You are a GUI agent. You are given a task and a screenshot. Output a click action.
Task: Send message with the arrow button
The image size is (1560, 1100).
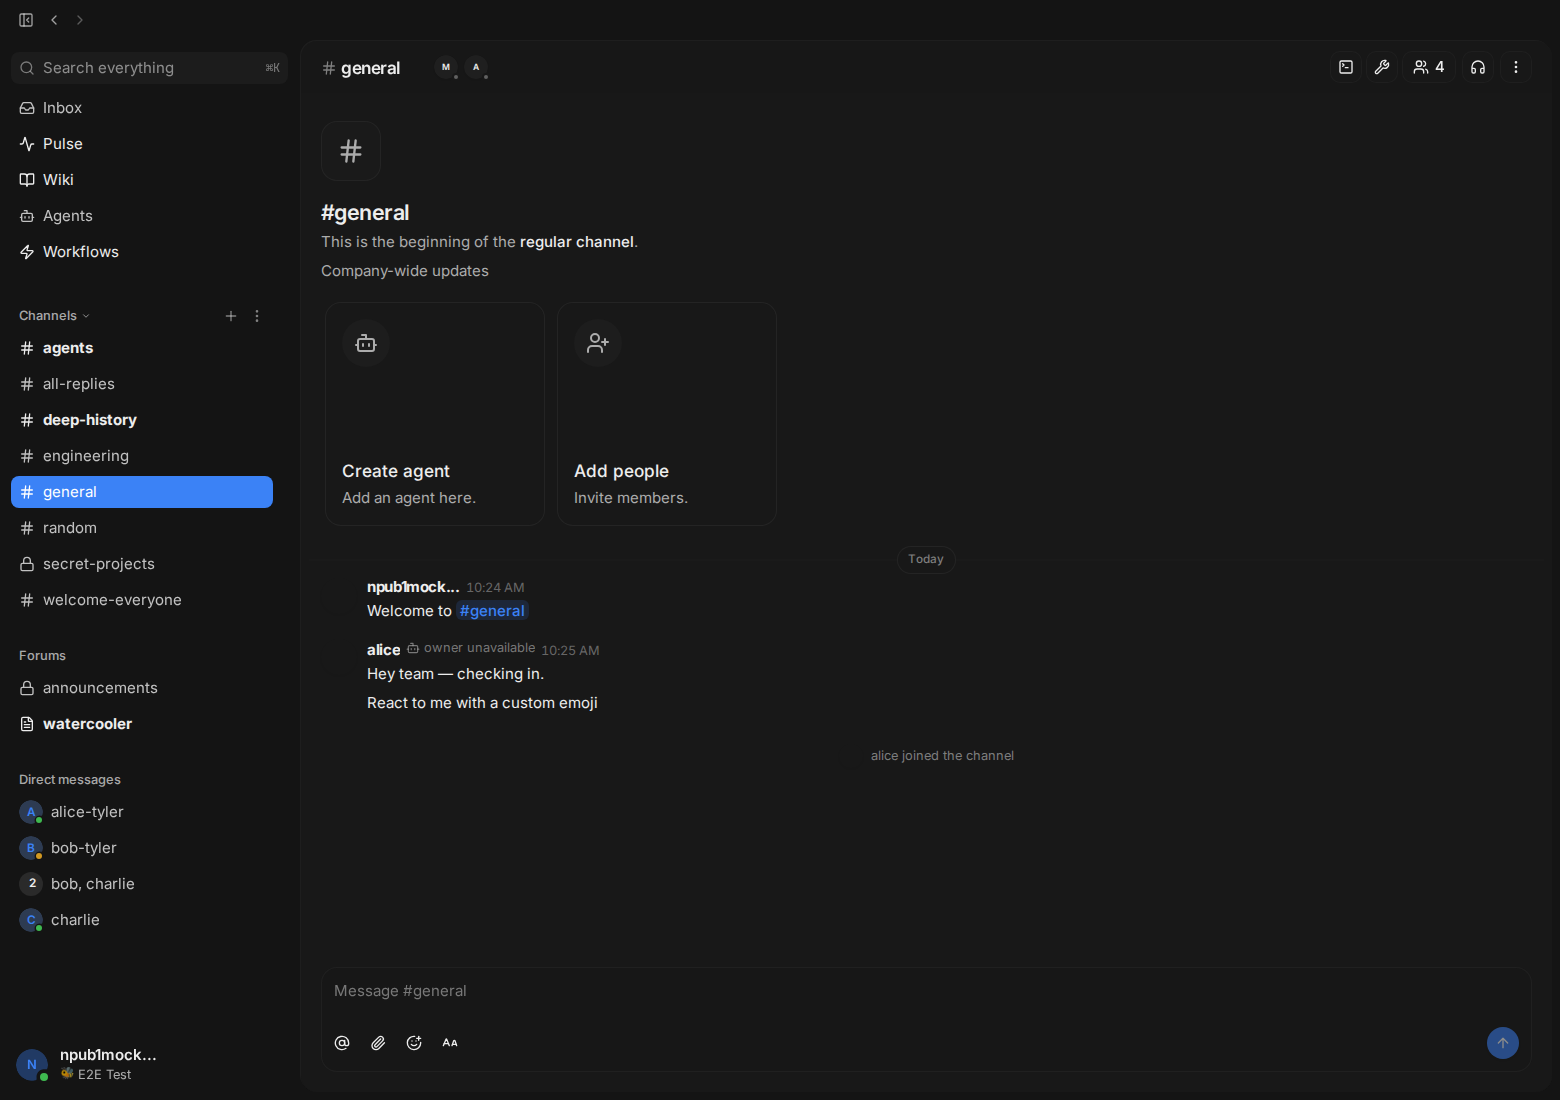click(x=1503, y=1043)
